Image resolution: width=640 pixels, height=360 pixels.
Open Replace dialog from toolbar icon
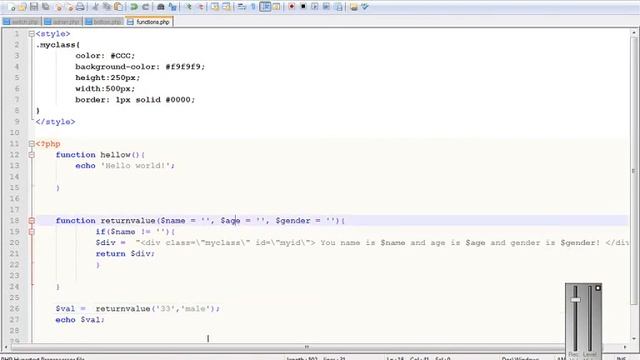tap(173, 7)
